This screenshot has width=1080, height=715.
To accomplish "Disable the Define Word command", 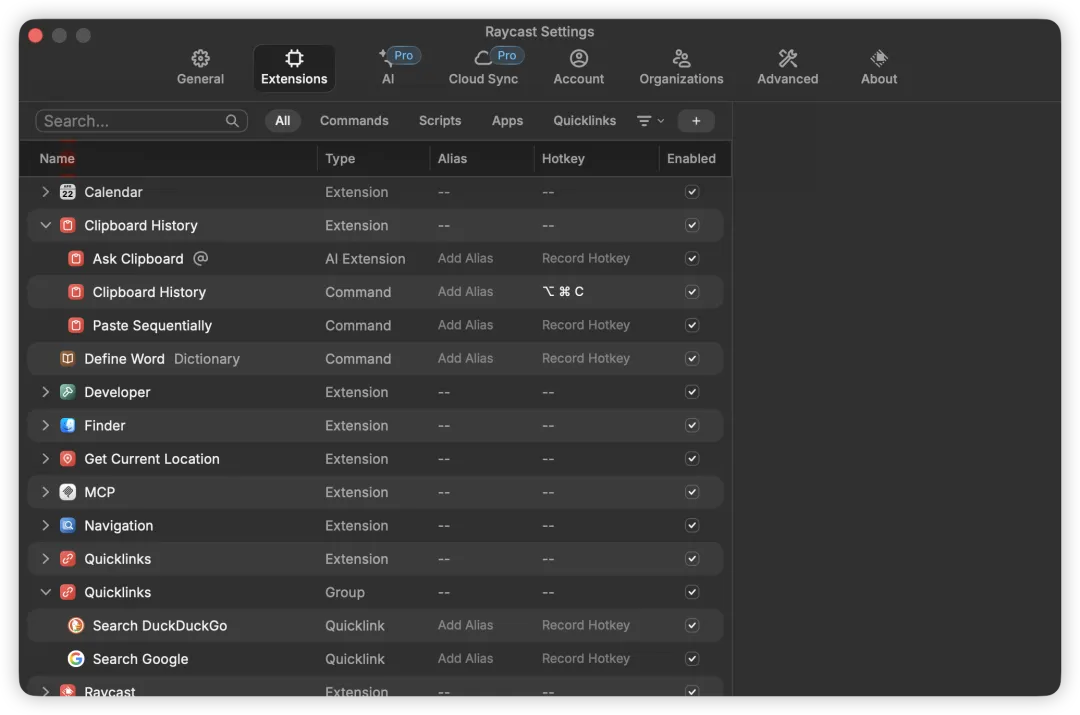I will point(692,358).
